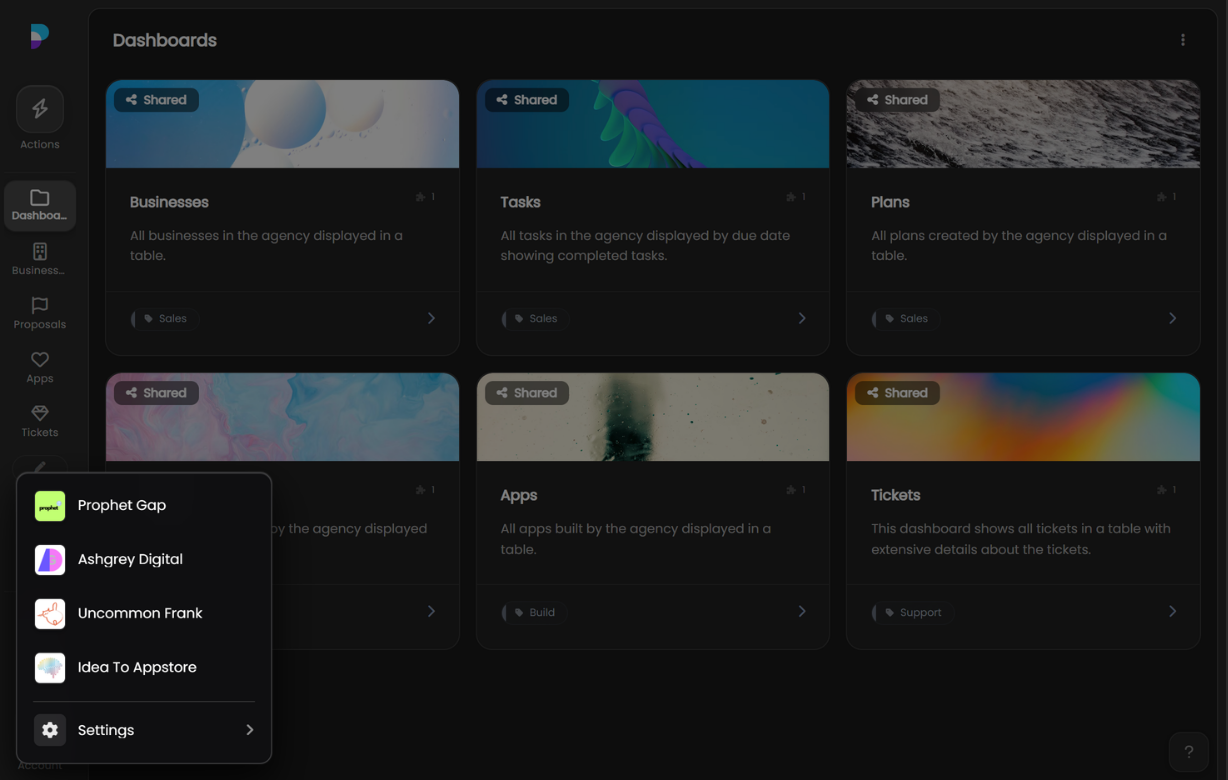Toggle the Shared badge on the Businesses dashboard
Screen dimensions: 1228x780
(156, 99)
